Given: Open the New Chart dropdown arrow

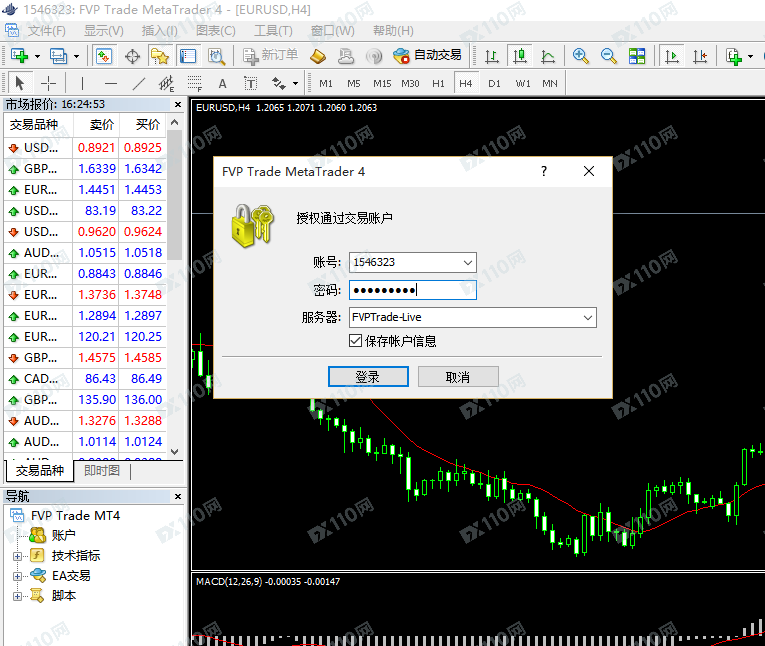Looking at the screenshot, I should [x=38, y=56].
